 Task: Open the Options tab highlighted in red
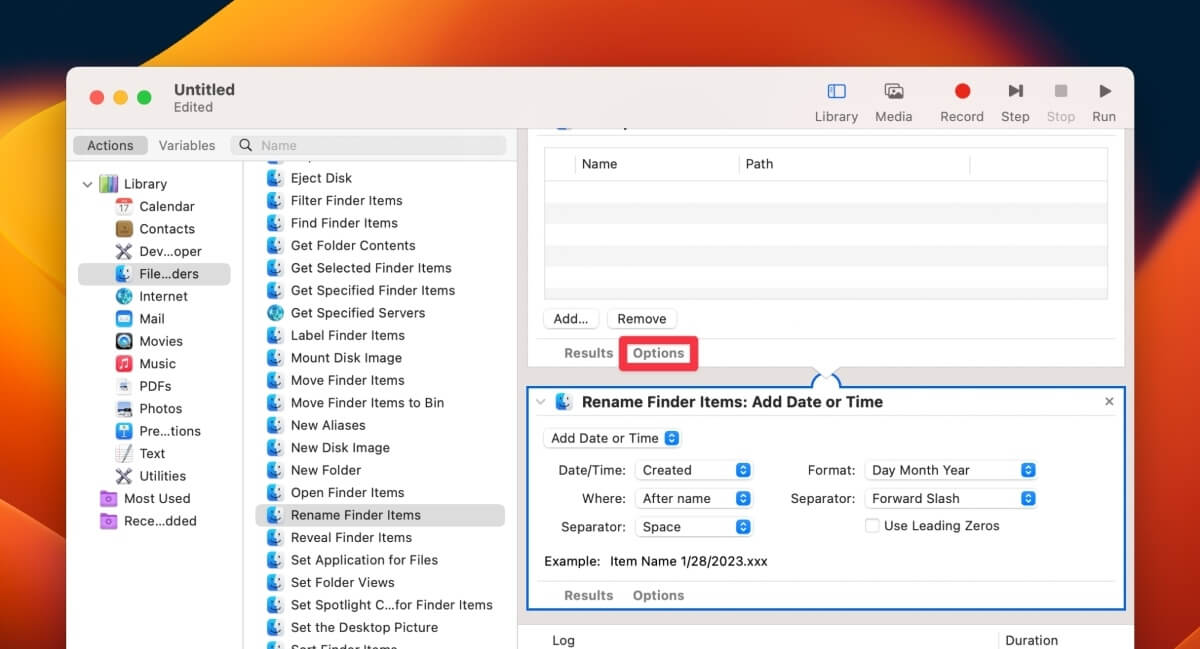pos(658,352)
